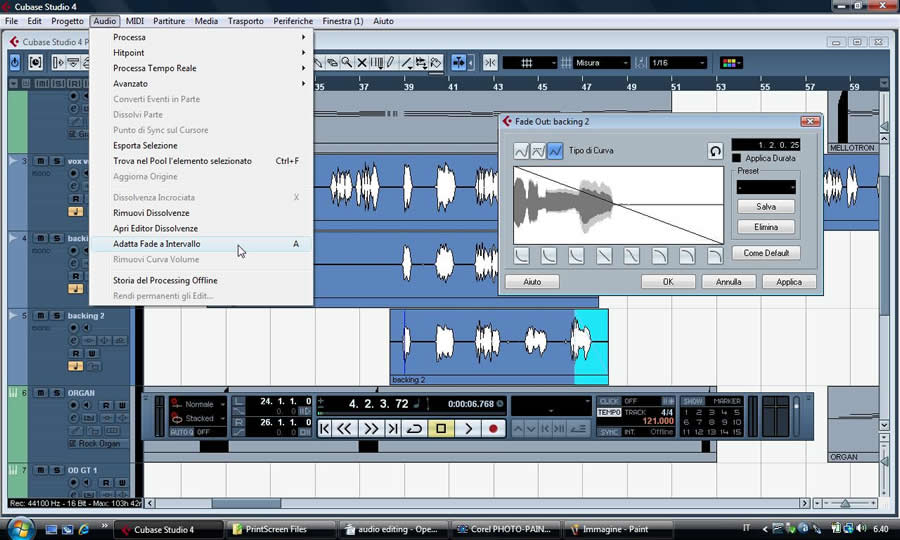Click the horizontal scrollbar of the project window

point(245,503)
